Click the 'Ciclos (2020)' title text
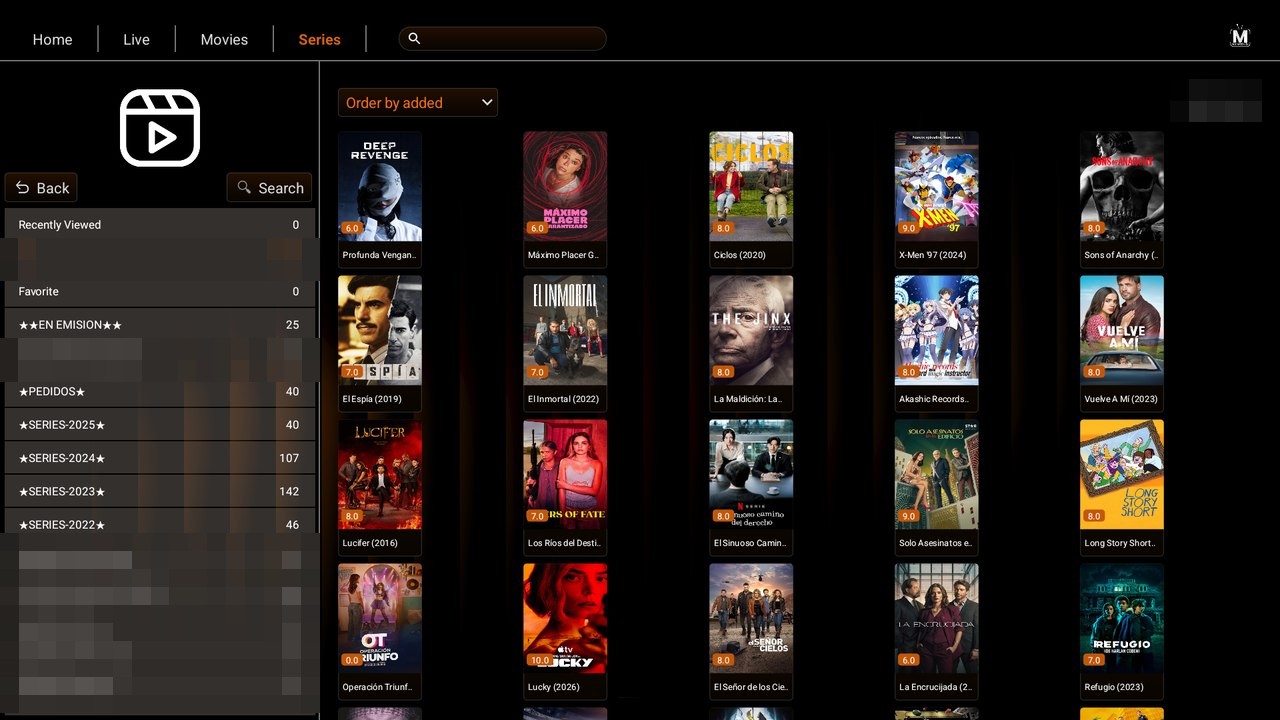 pos(740,255)
